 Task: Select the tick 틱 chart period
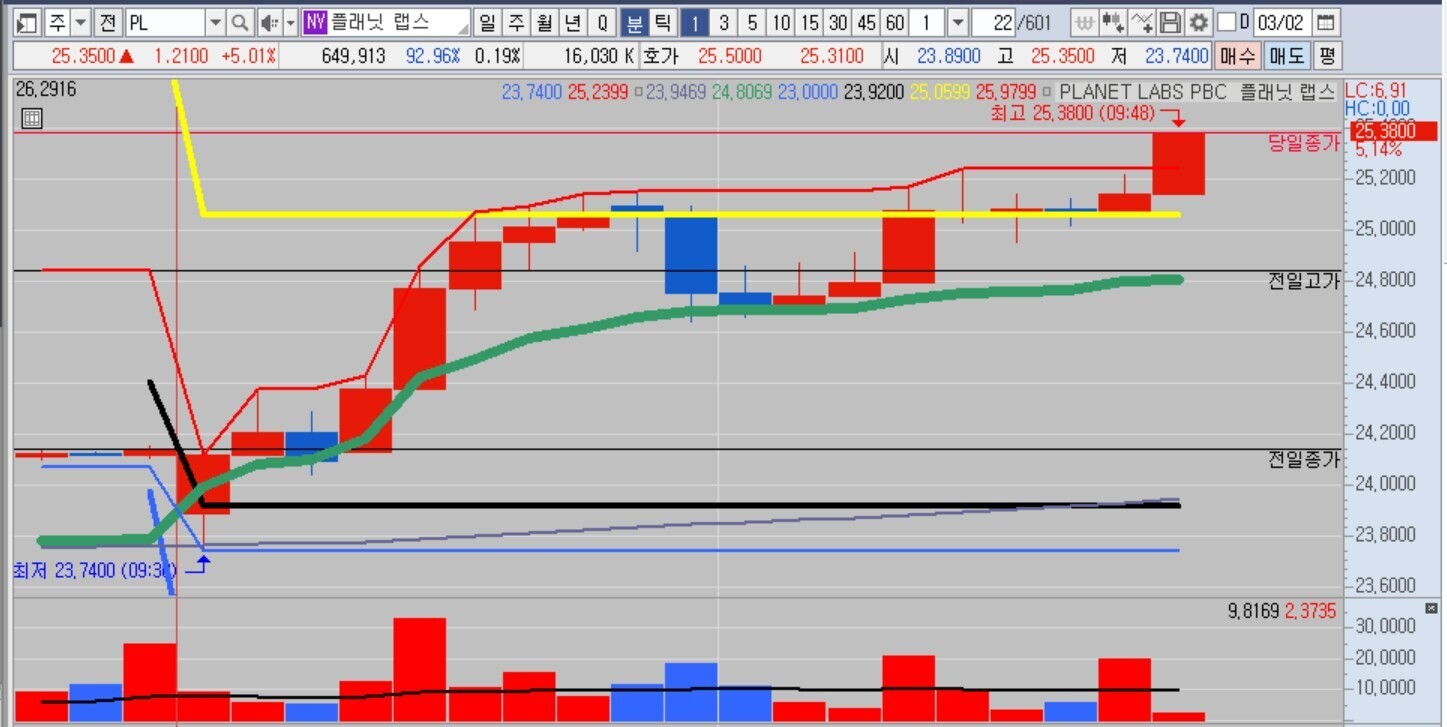(x=663, y=22)
